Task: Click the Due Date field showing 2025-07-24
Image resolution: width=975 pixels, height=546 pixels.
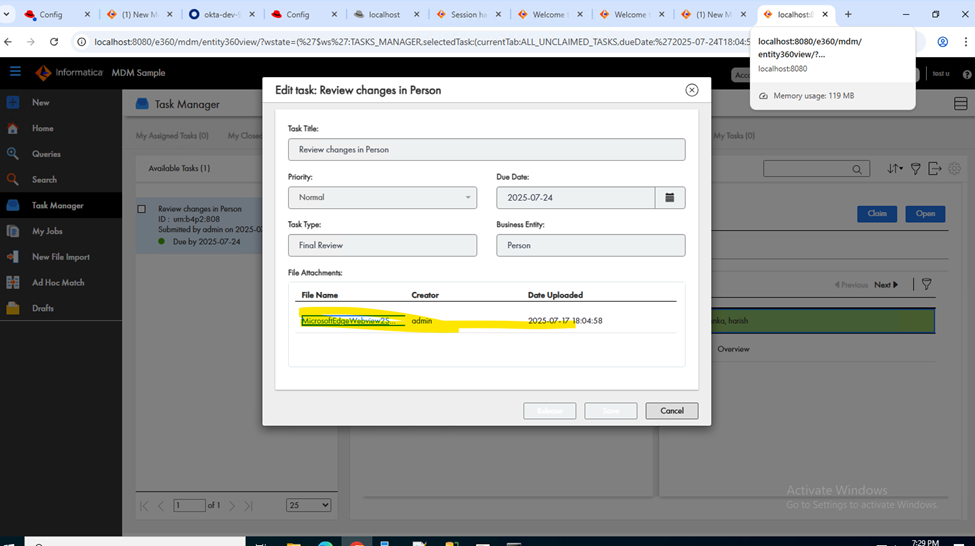Action: click(576, 198)
